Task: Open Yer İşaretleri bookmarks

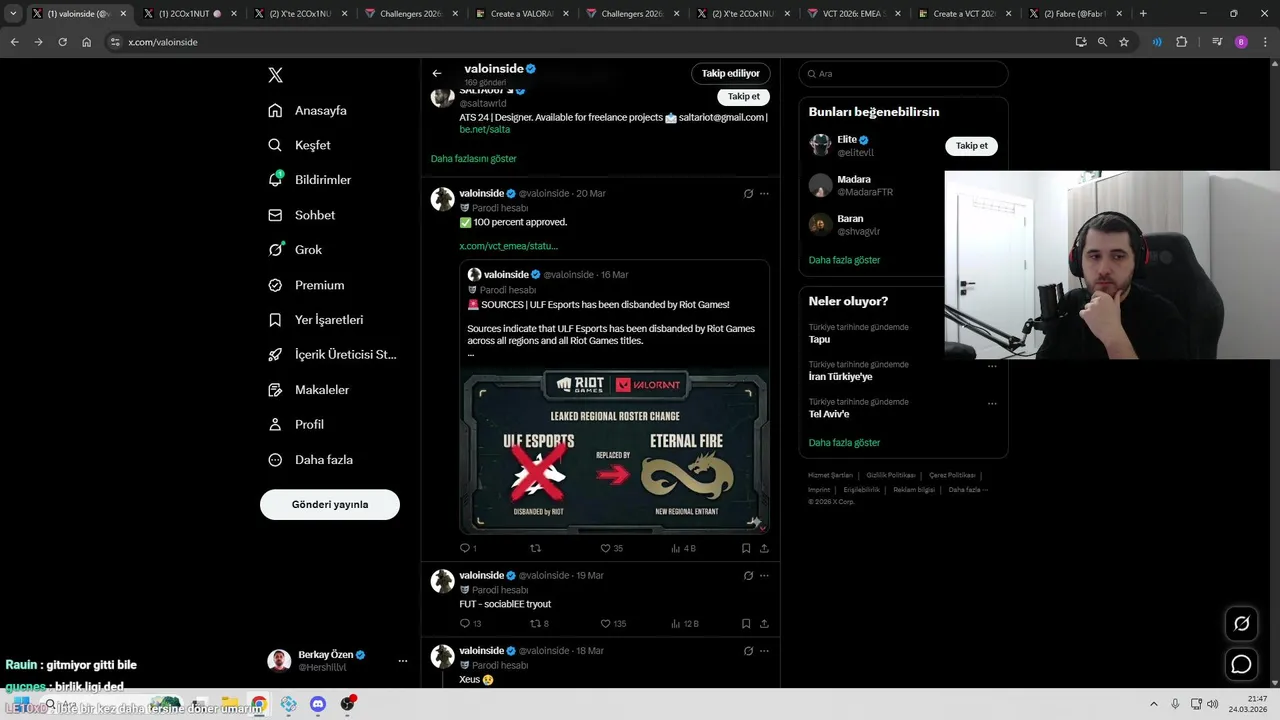Action: (x=316, y=320)
